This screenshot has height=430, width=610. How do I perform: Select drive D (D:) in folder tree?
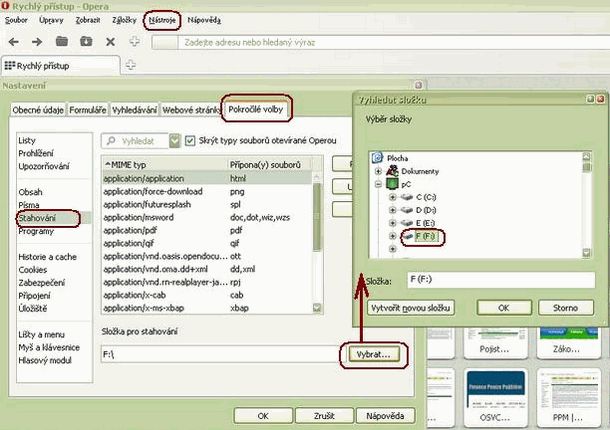(426, 210)
